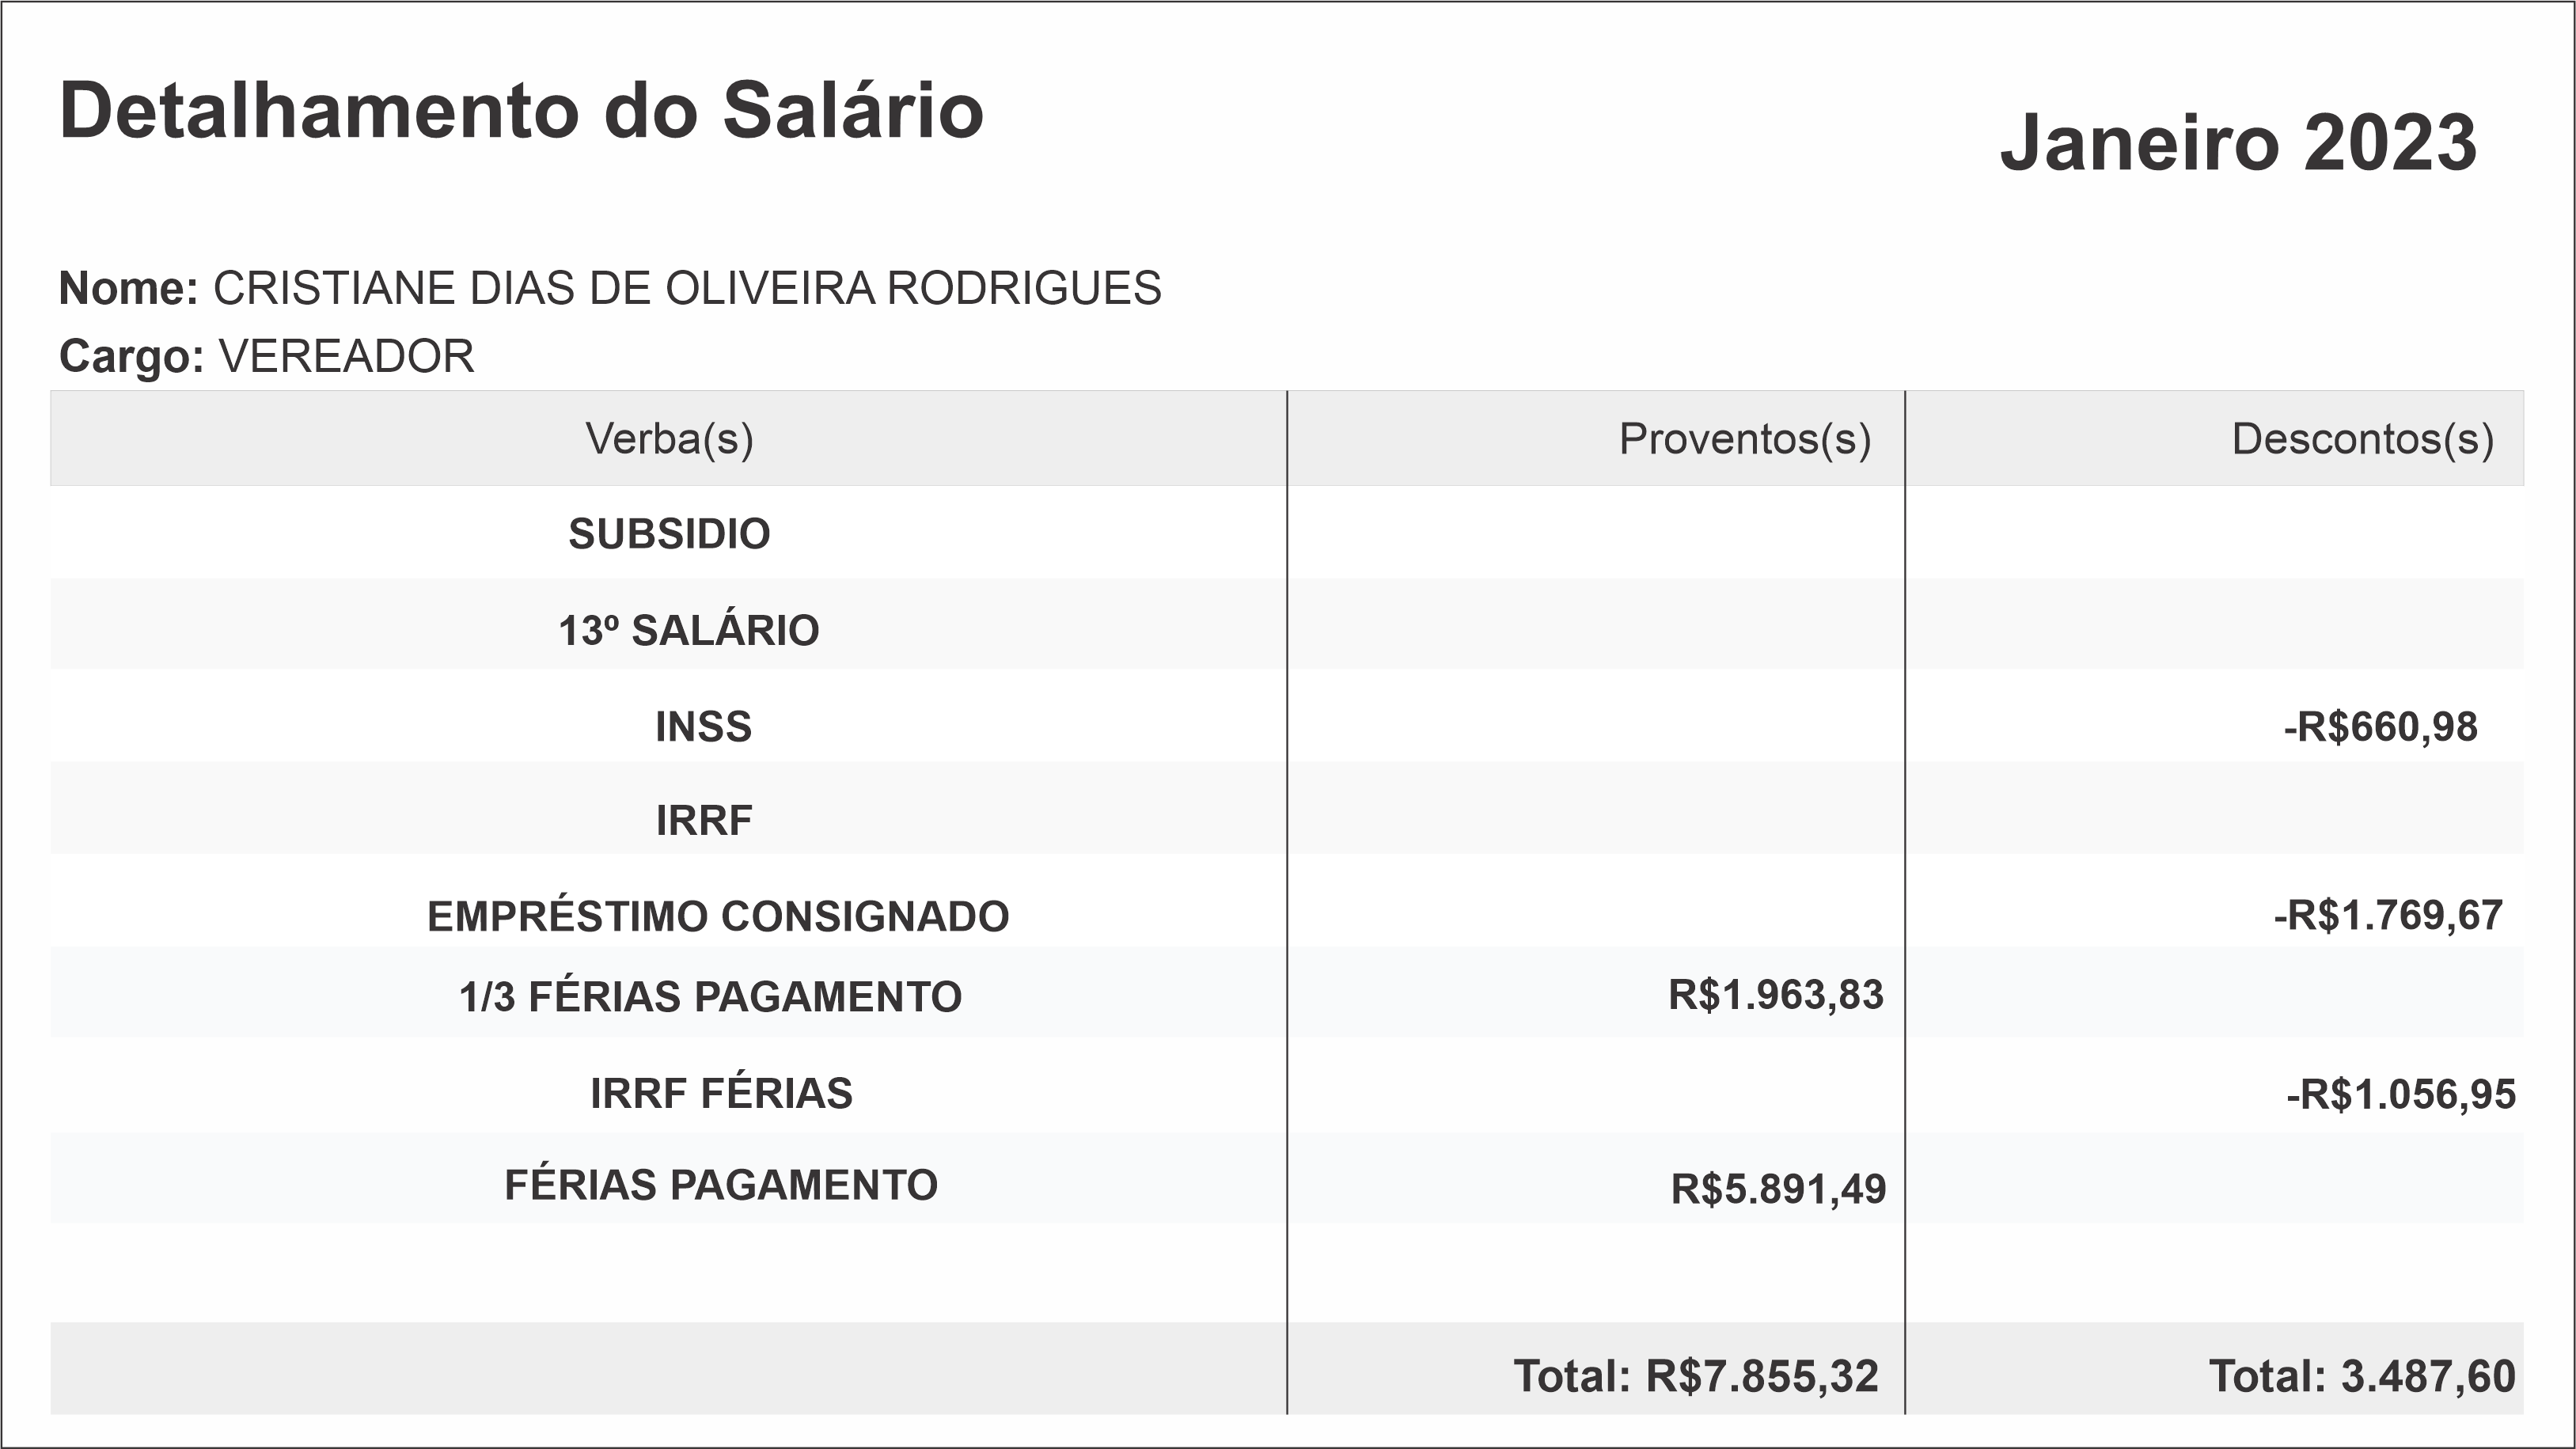Select the IRRF FÉRIAS row label
Image resolution: width=2576 pixels, height=1449 pixels.
(721, 1093)
